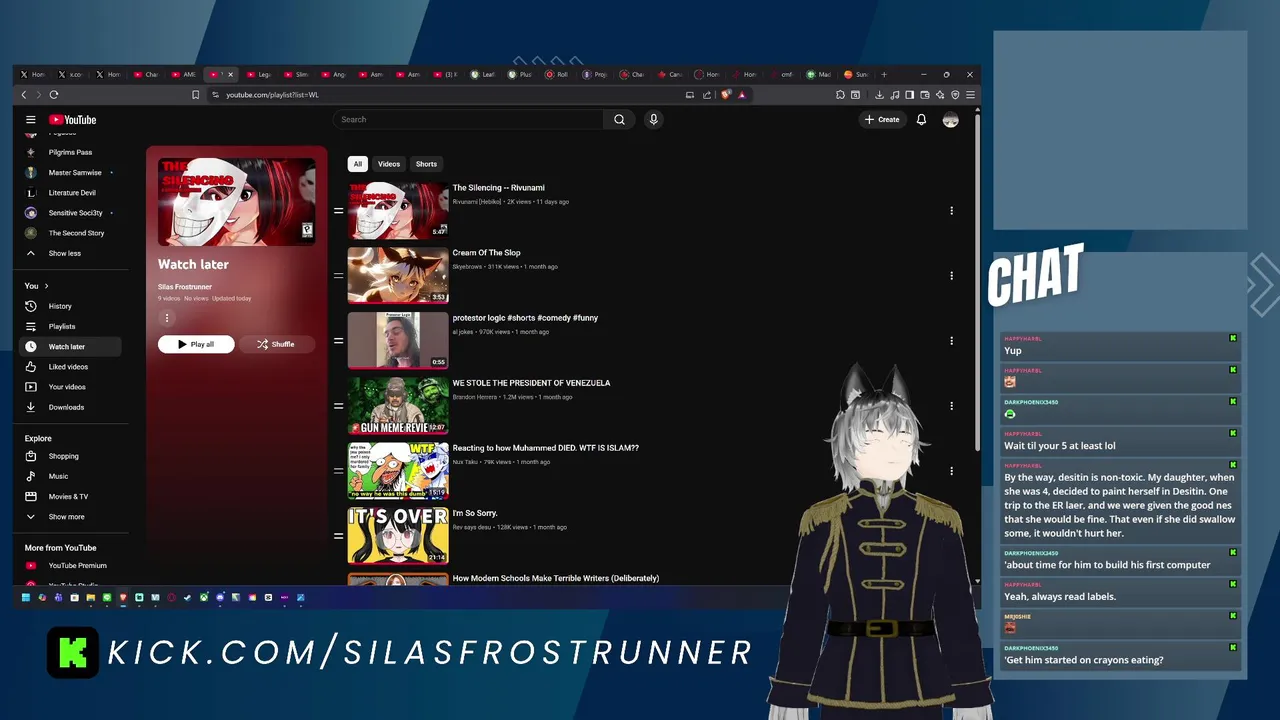
Task: Collapse subscriptions with Show less
Action: 69,253
